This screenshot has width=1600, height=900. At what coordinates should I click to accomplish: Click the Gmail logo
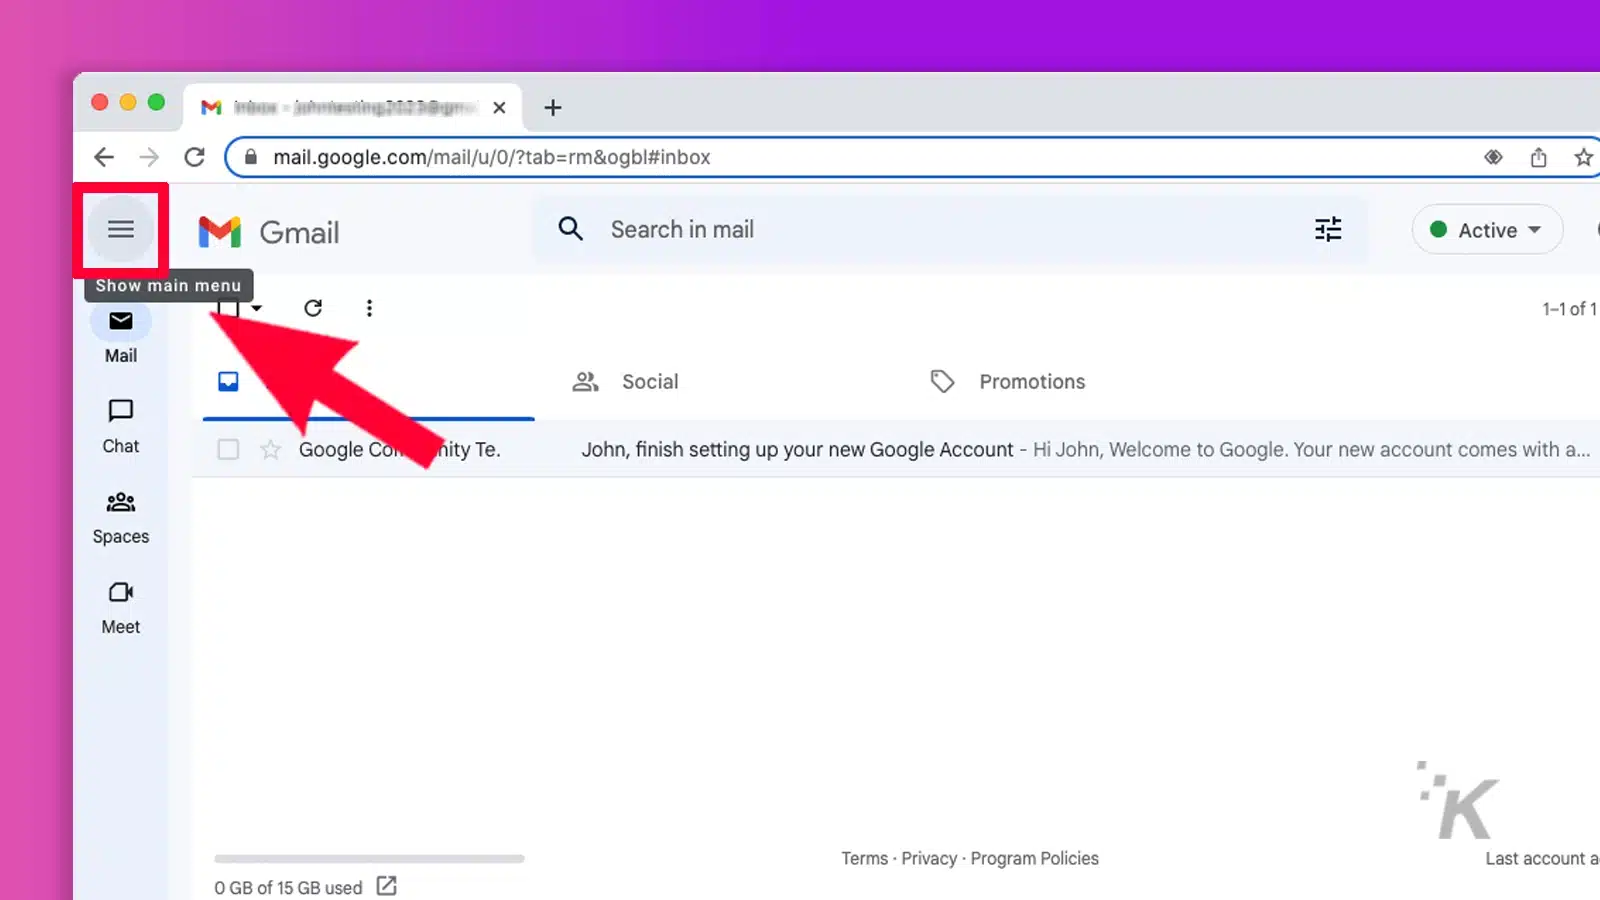click(x=269, y=232)
